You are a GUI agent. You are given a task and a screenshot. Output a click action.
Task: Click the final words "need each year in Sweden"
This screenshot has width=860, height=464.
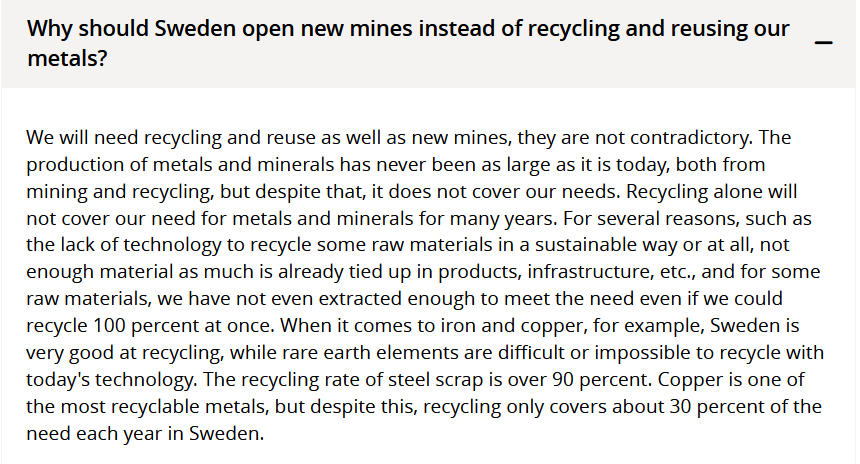[x=141, y=434]
